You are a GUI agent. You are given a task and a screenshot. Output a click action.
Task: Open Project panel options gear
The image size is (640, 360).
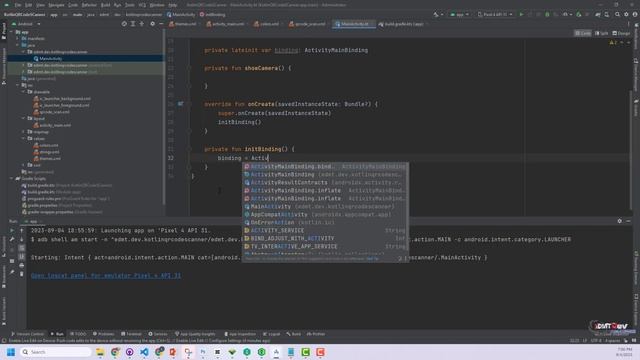[153, 24]
